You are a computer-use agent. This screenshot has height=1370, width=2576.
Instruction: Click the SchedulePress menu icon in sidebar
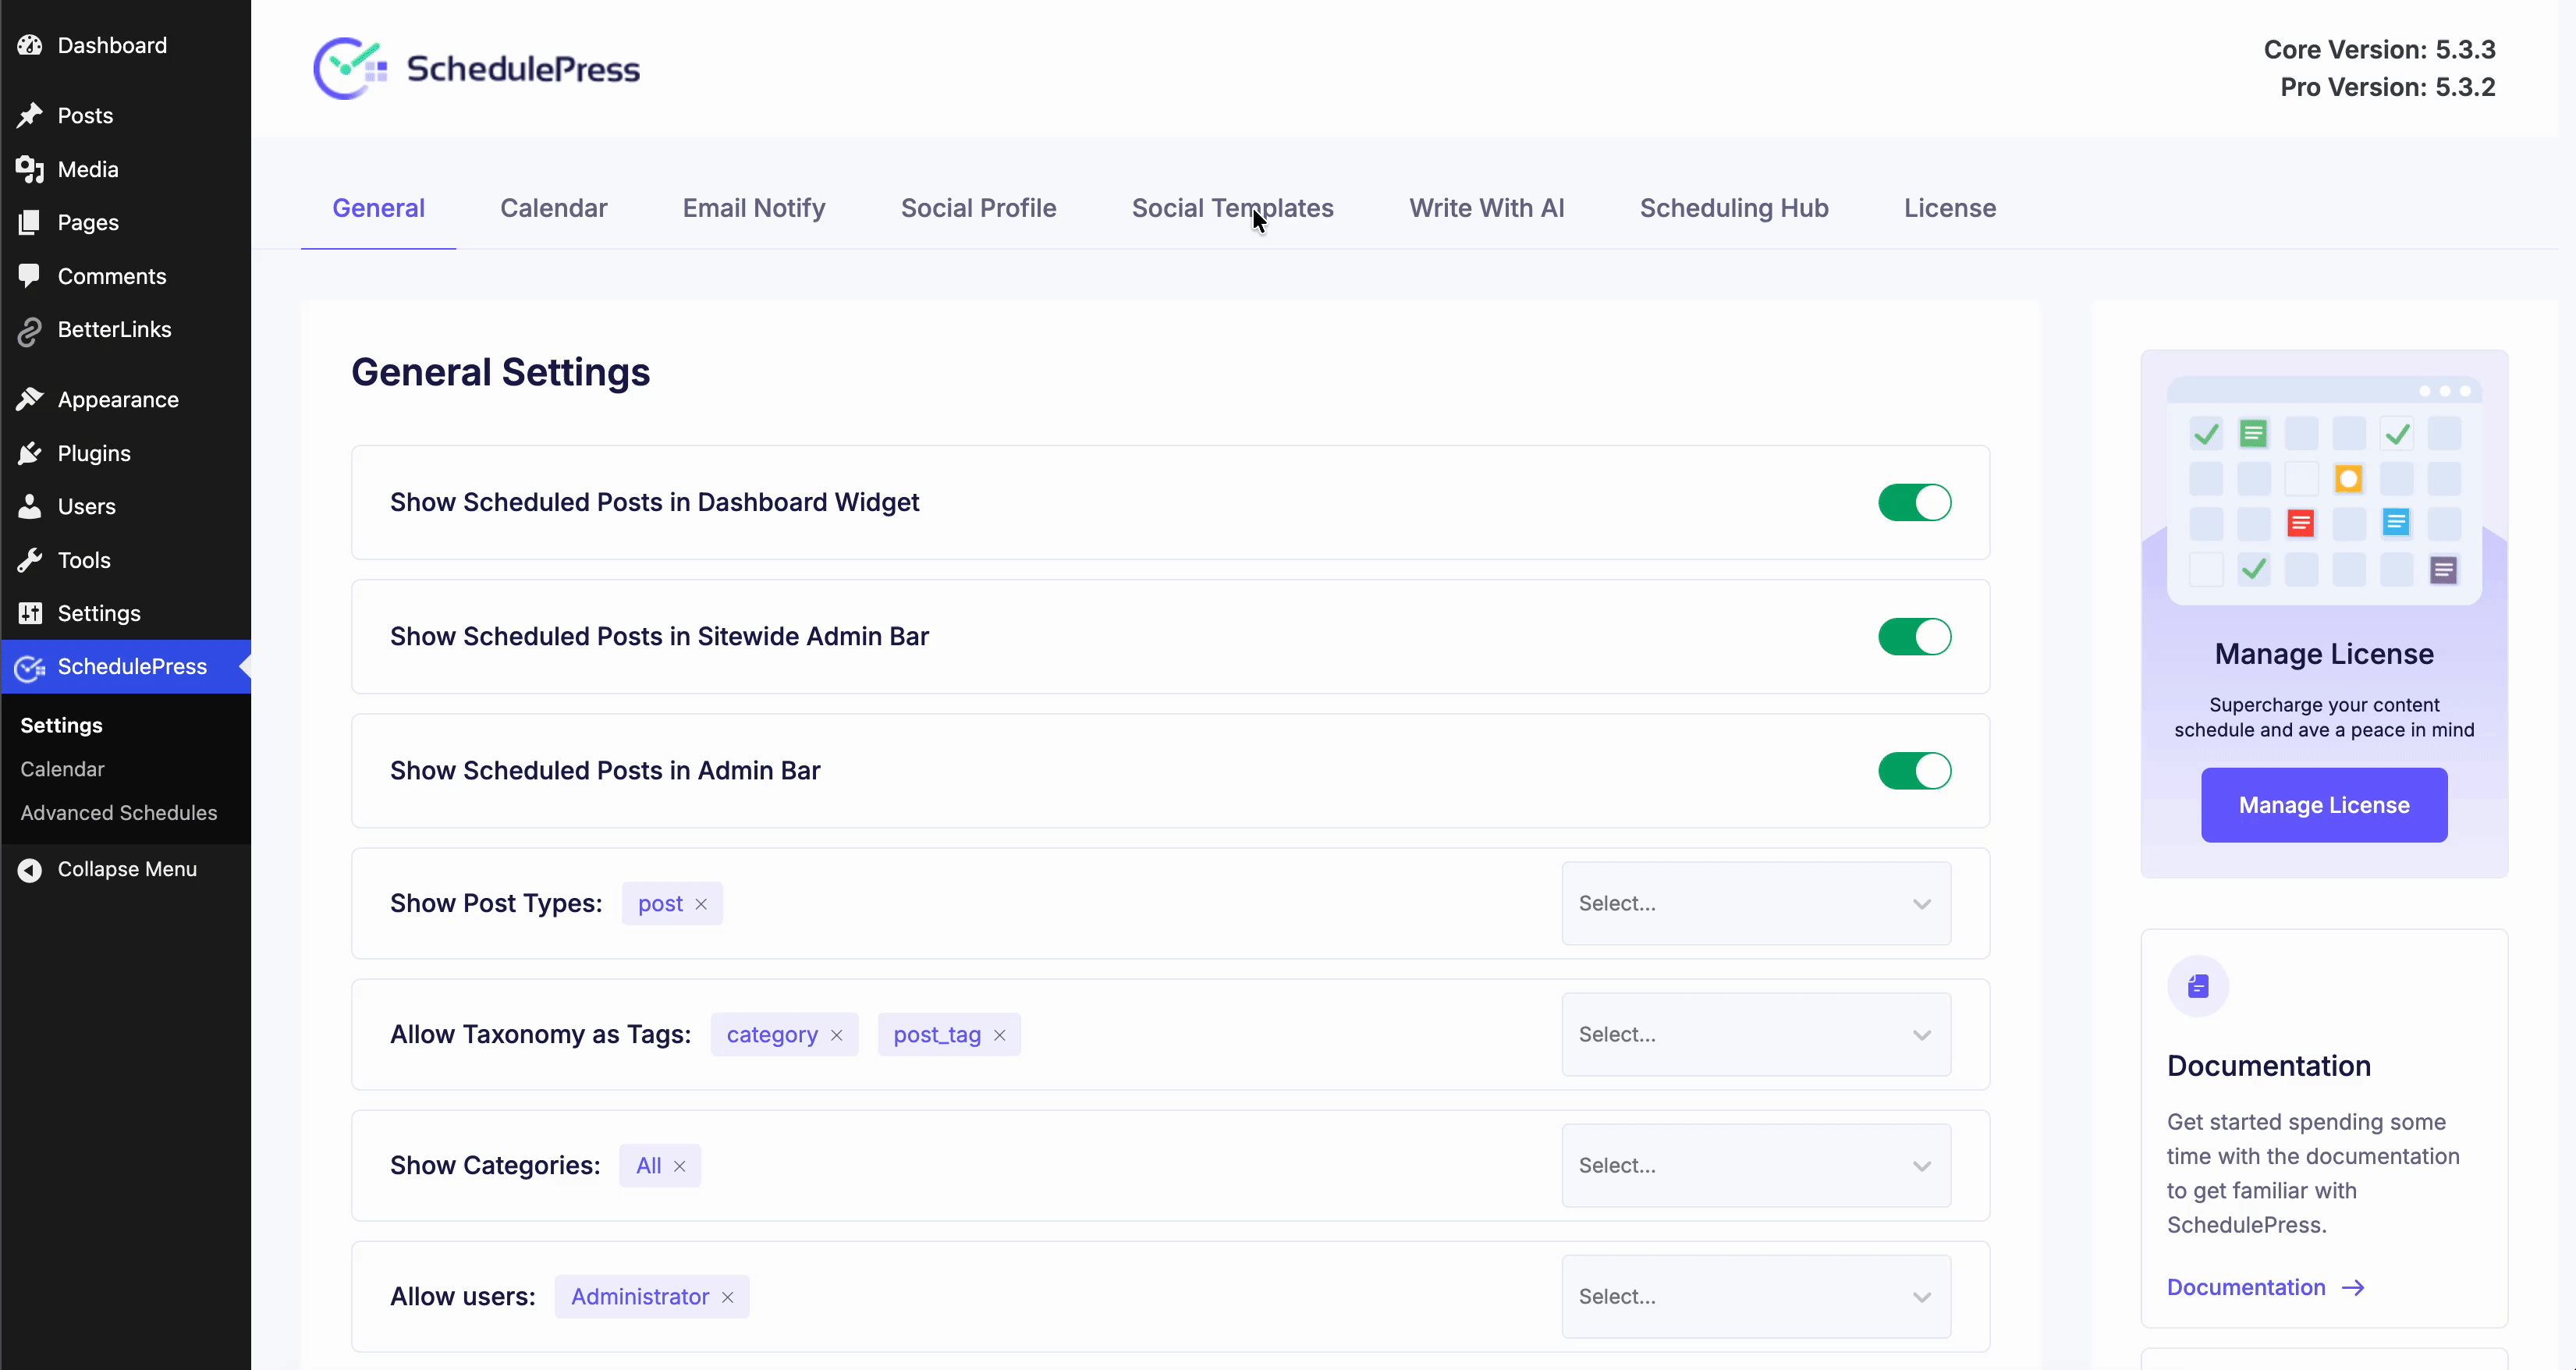point(30,667)
